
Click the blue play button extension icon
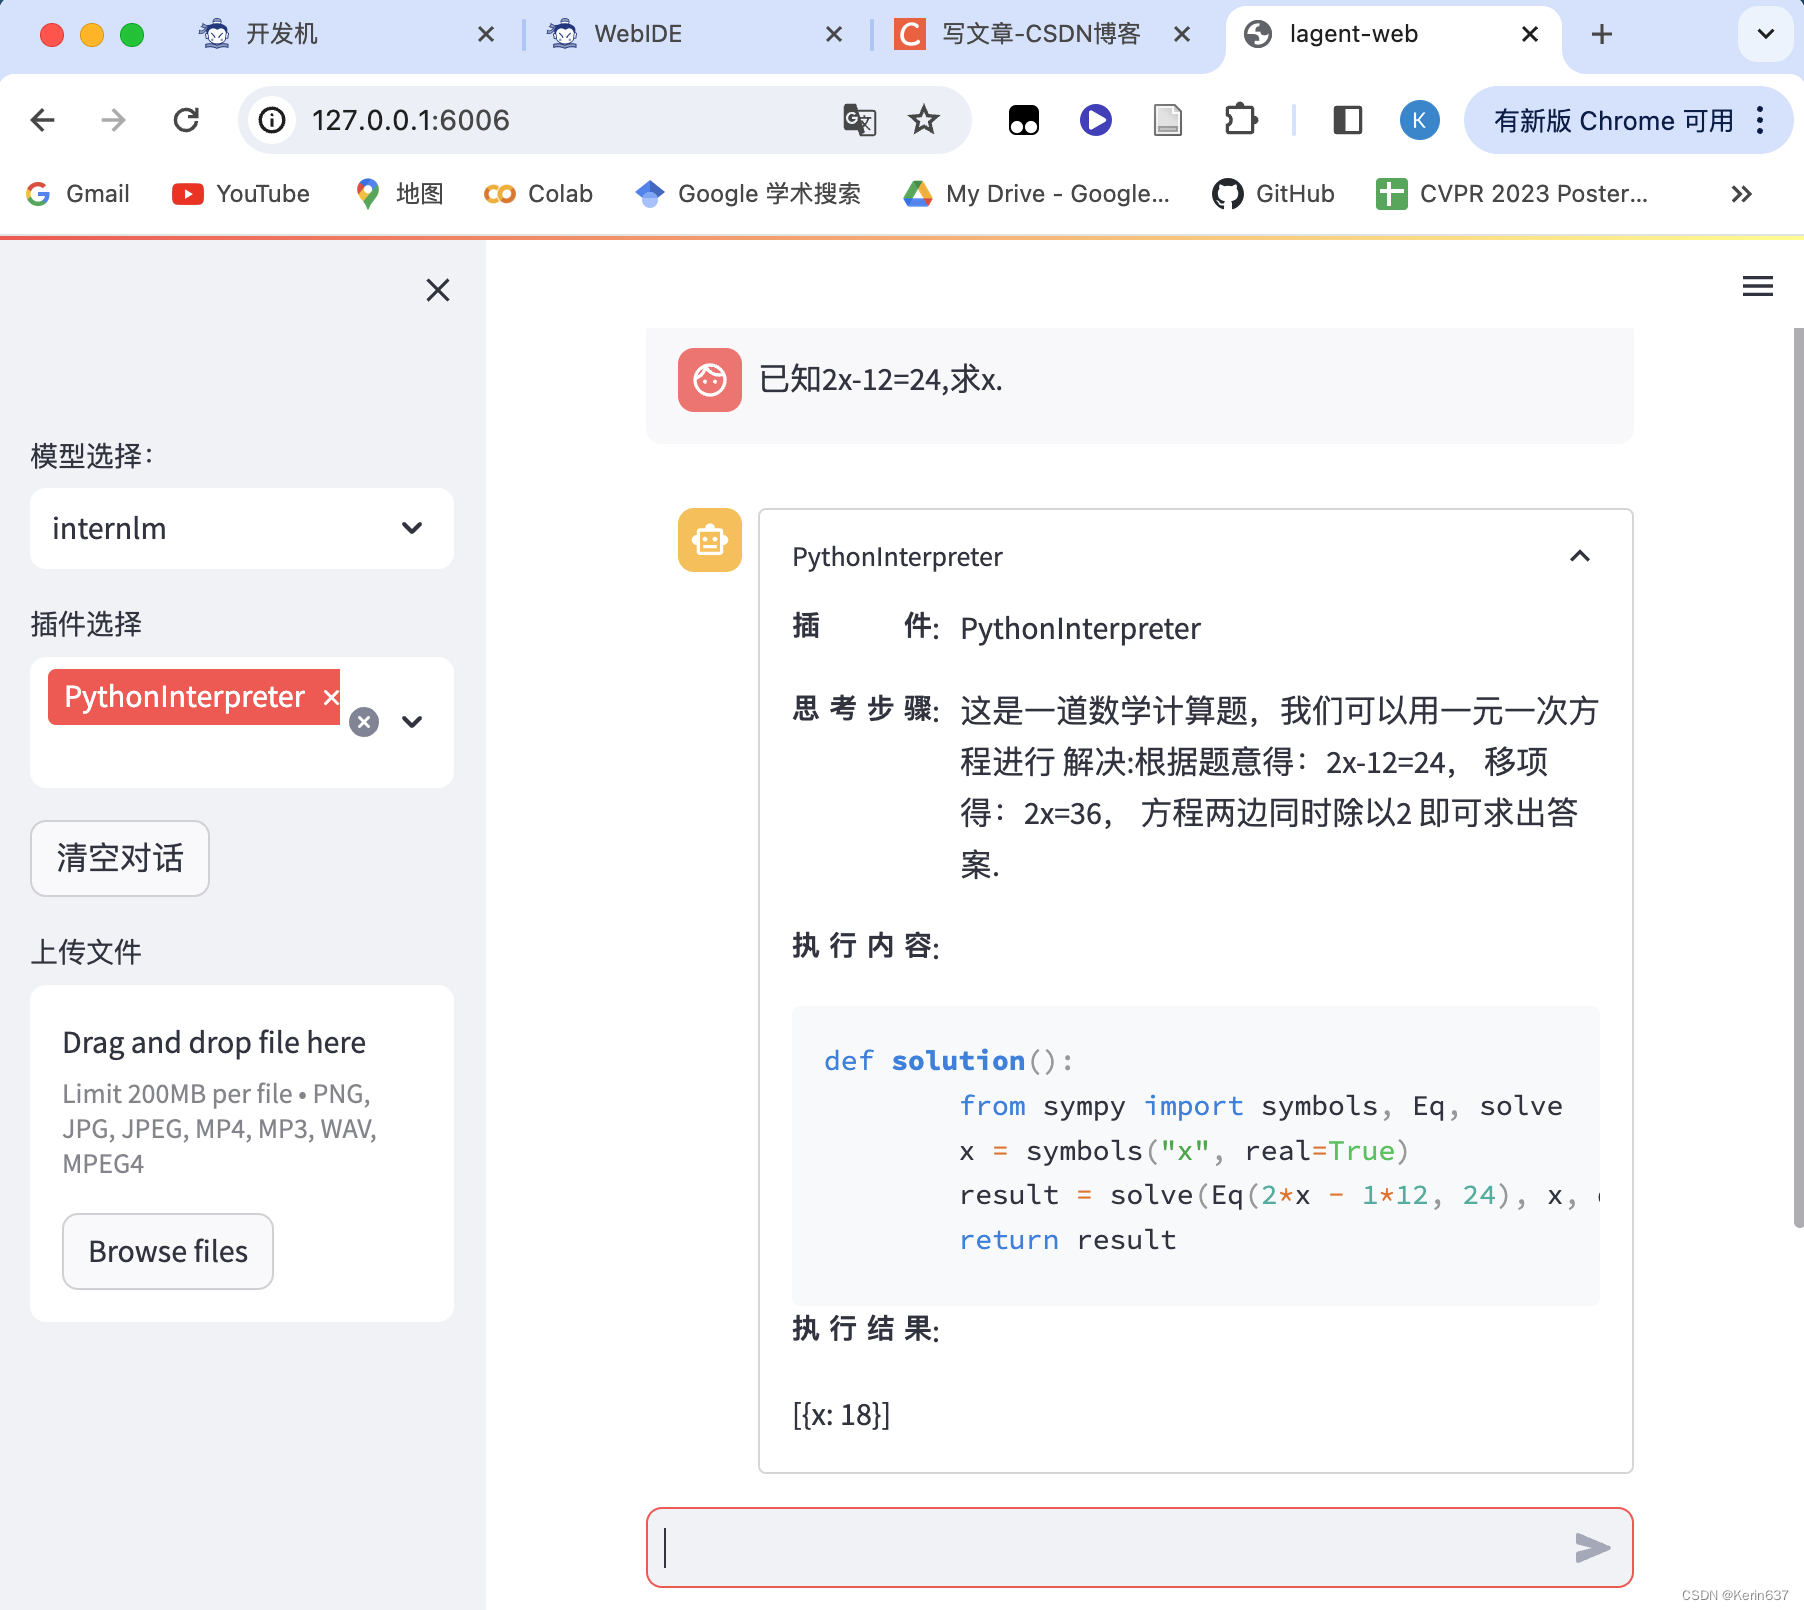pyautogui.click(x=1096, y=120)
